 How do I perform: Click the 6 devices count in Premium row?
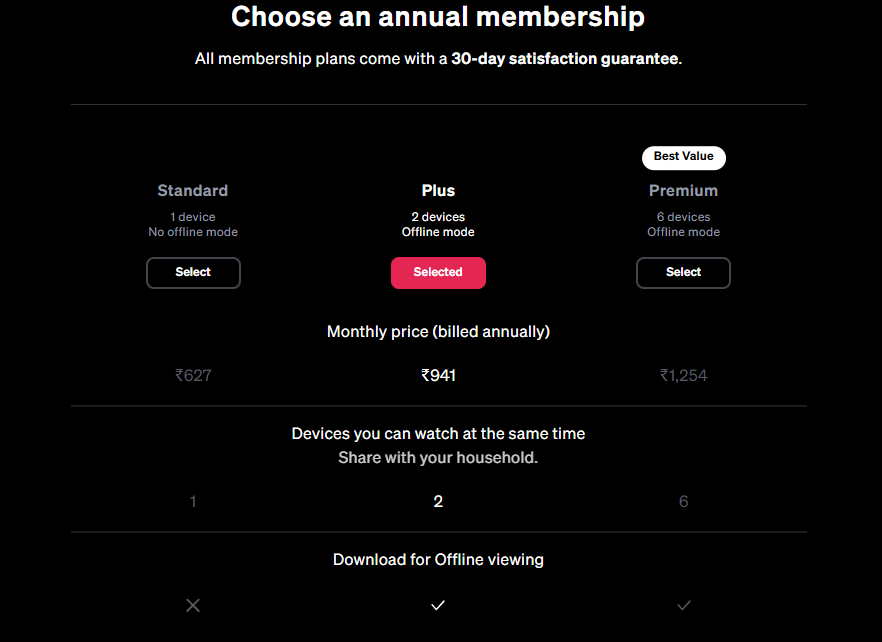[x=683, y=502]
